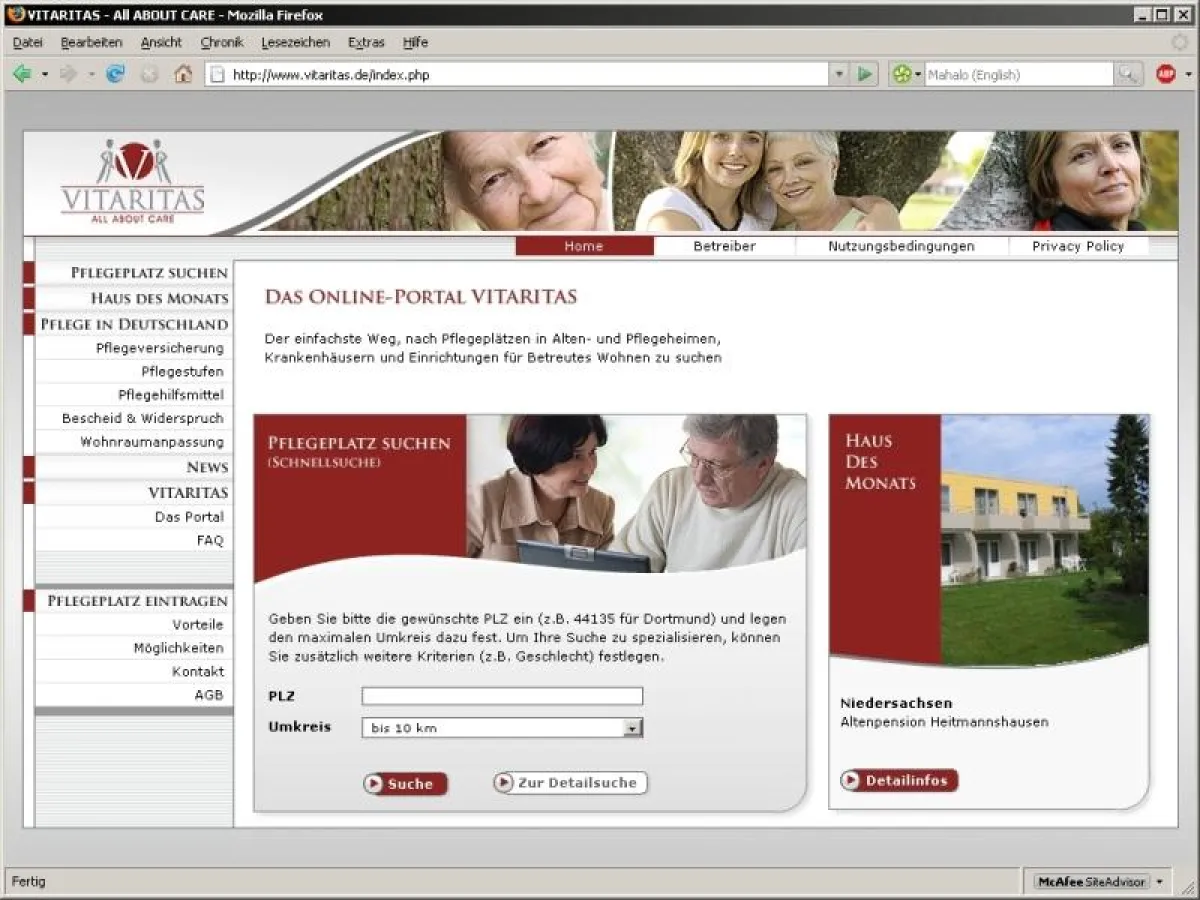Click the green Go arrow beside the address bar
Screen dimensions: 1200x900
point(862,73)
